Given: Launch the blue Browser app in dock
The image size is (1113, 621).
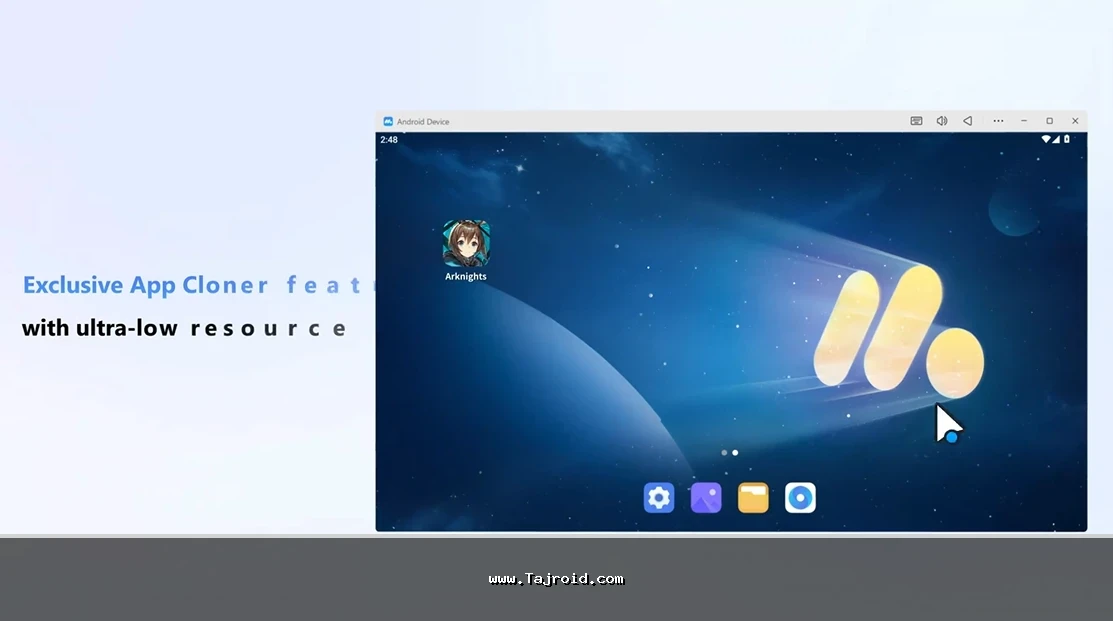Looking at the screenshot, I should click(800, 497).
